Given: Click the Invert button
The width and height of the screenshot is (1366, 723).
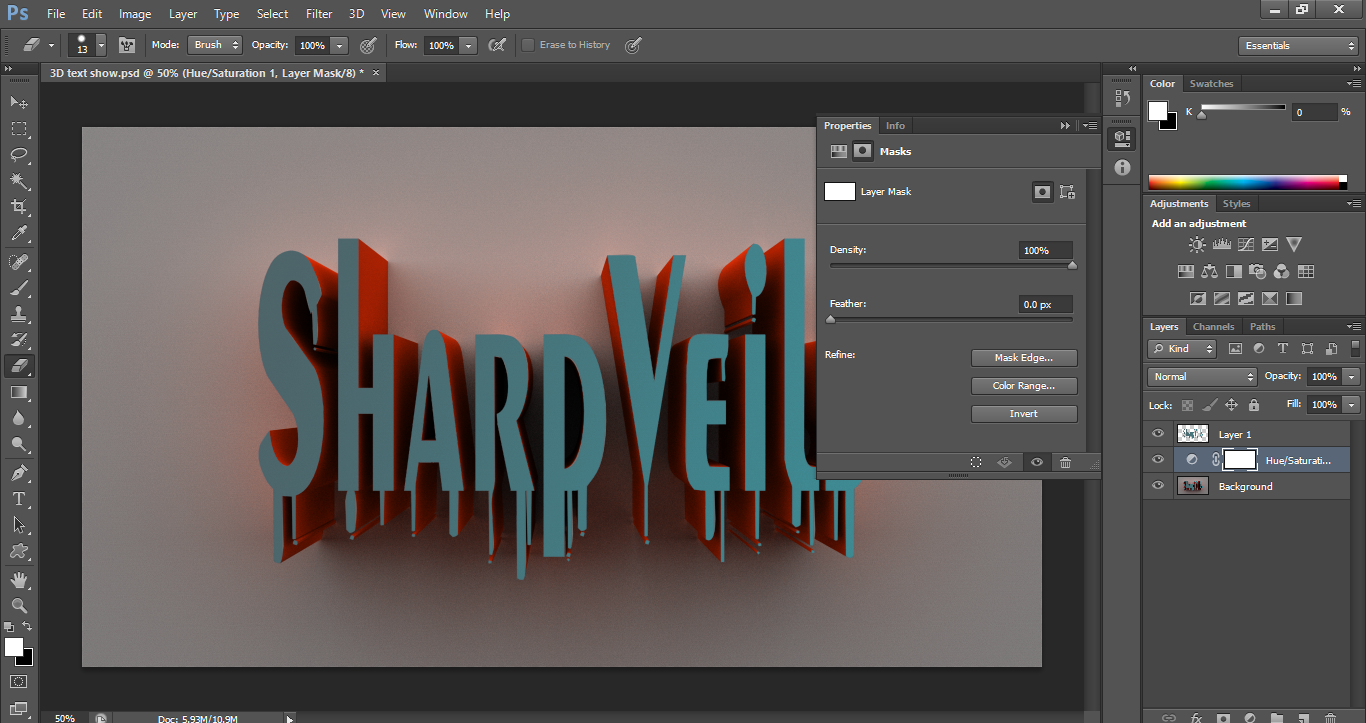Looking at the screenshot, I should (x=1023, y=414).
